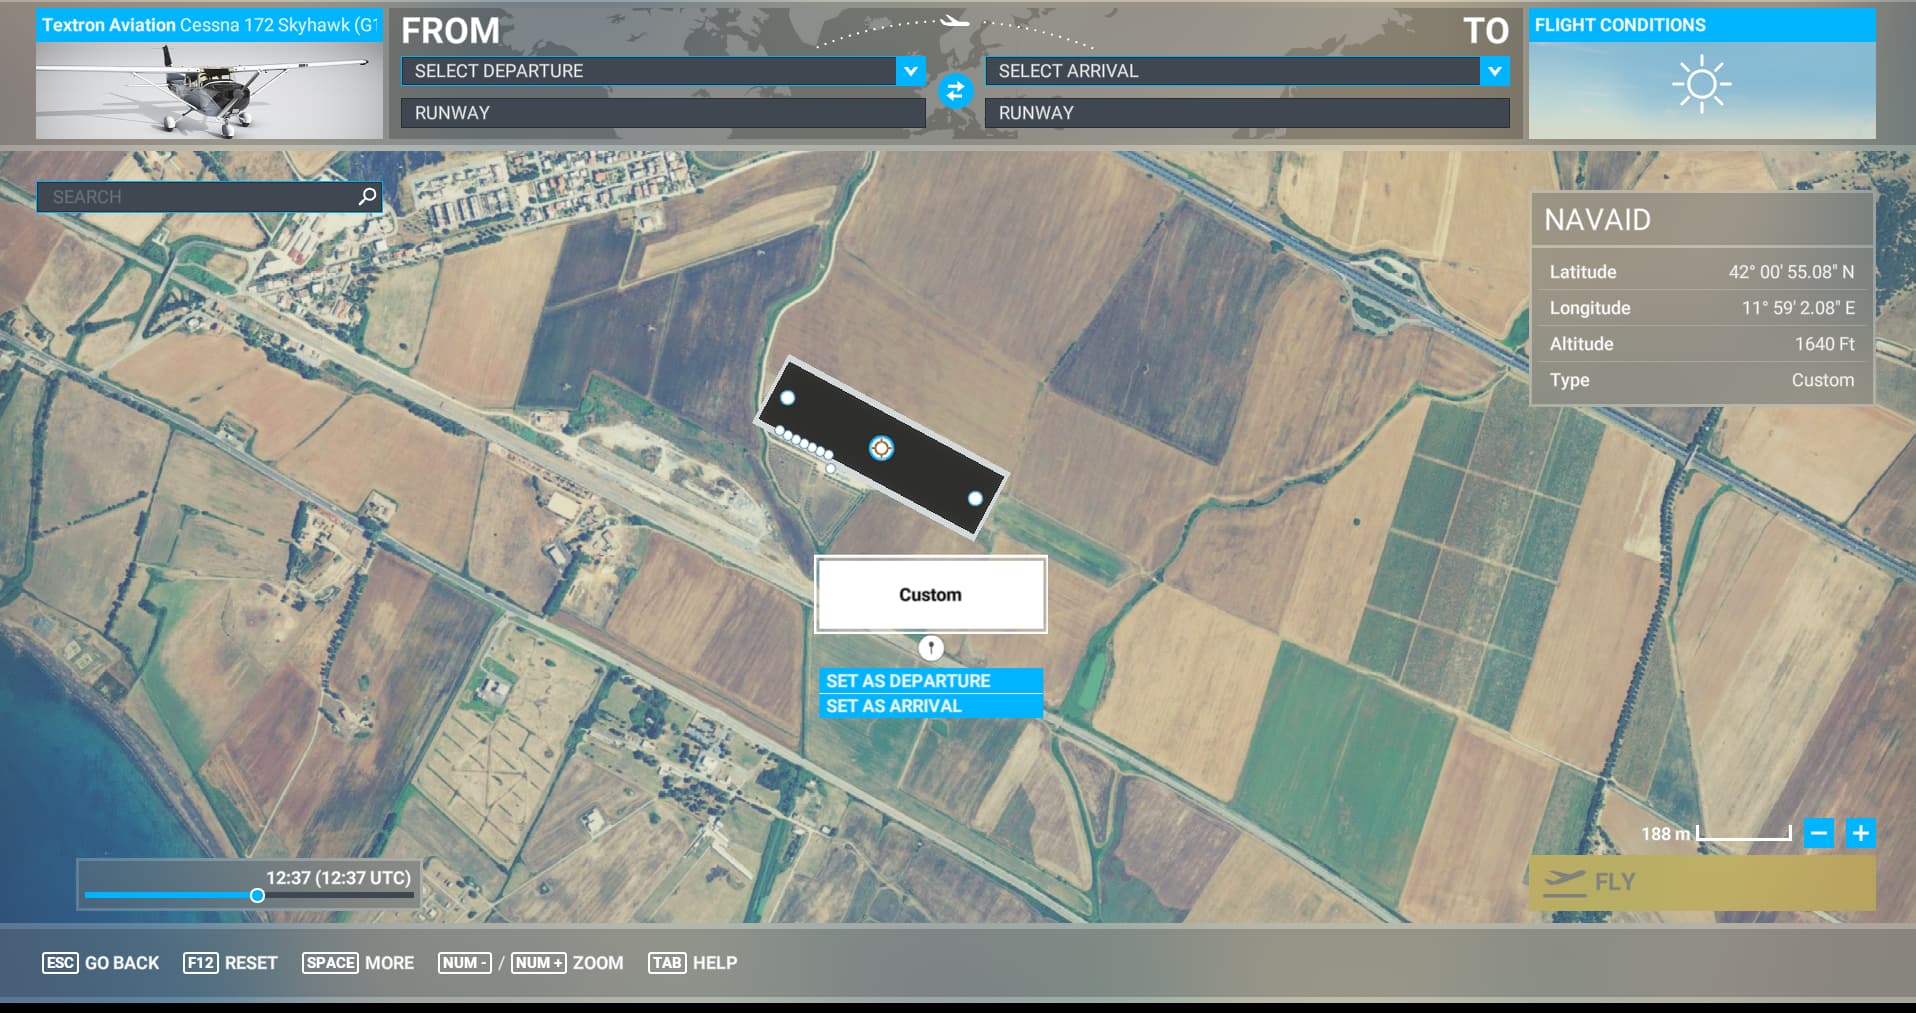Image resolution: width=1916 pixels, height=1013 pixels.
Task: Click Go Back in bottom bar
Action: point(101,963)
